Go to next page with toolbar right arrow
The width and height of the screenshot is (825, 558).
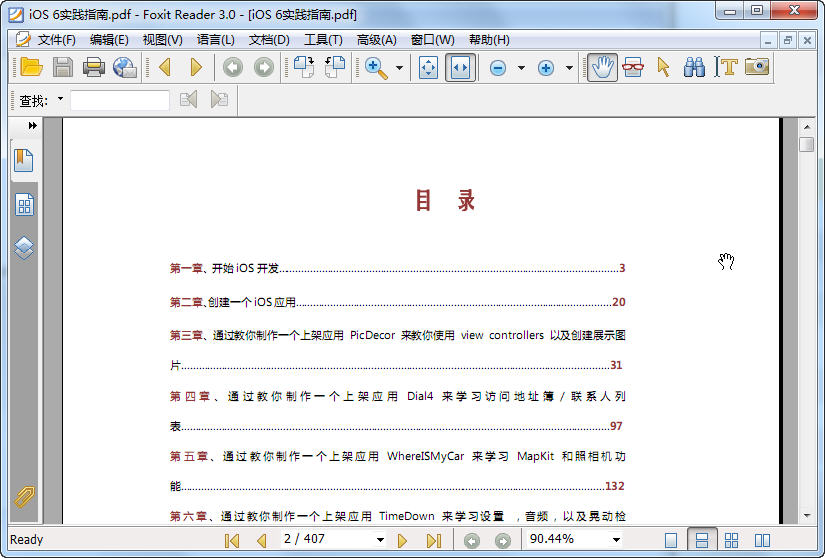[x=196, y=67]
